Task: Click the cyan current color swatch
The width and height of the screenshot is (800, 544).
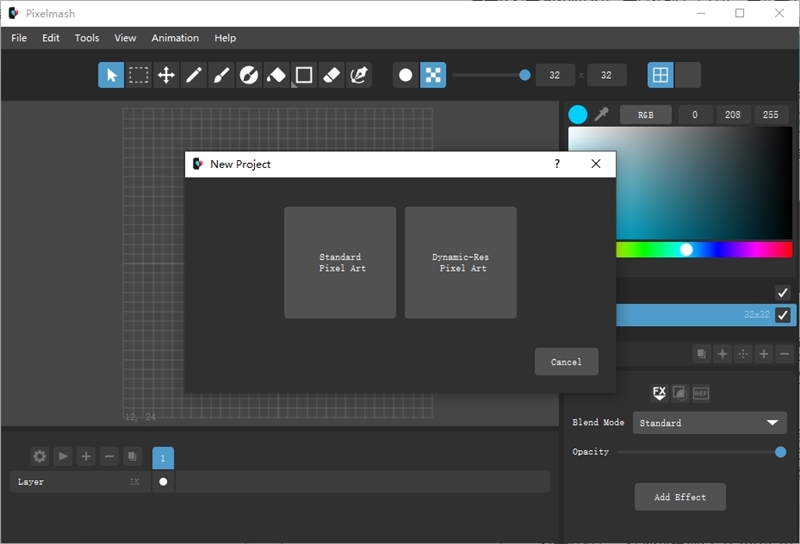Action: click(x=578, y=114)
